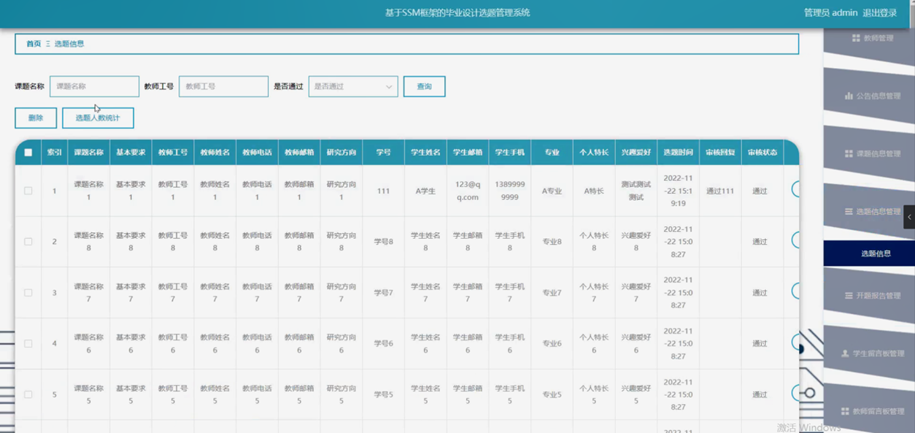Check the row 4 checkbox for 课题名称6
915x433 pixels.
coord(28,344)
